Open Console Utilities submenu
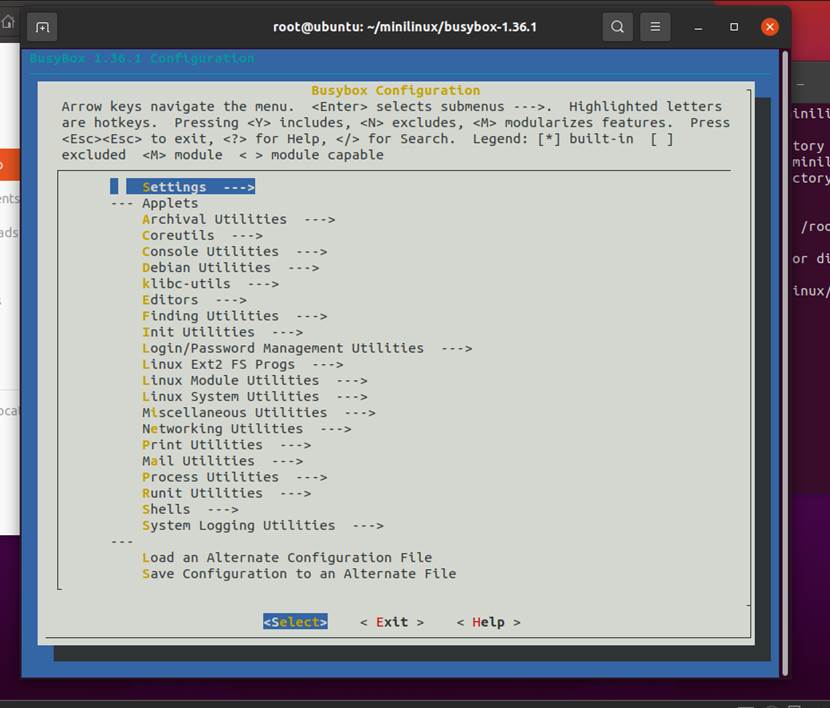 click(x=234, y=251)
